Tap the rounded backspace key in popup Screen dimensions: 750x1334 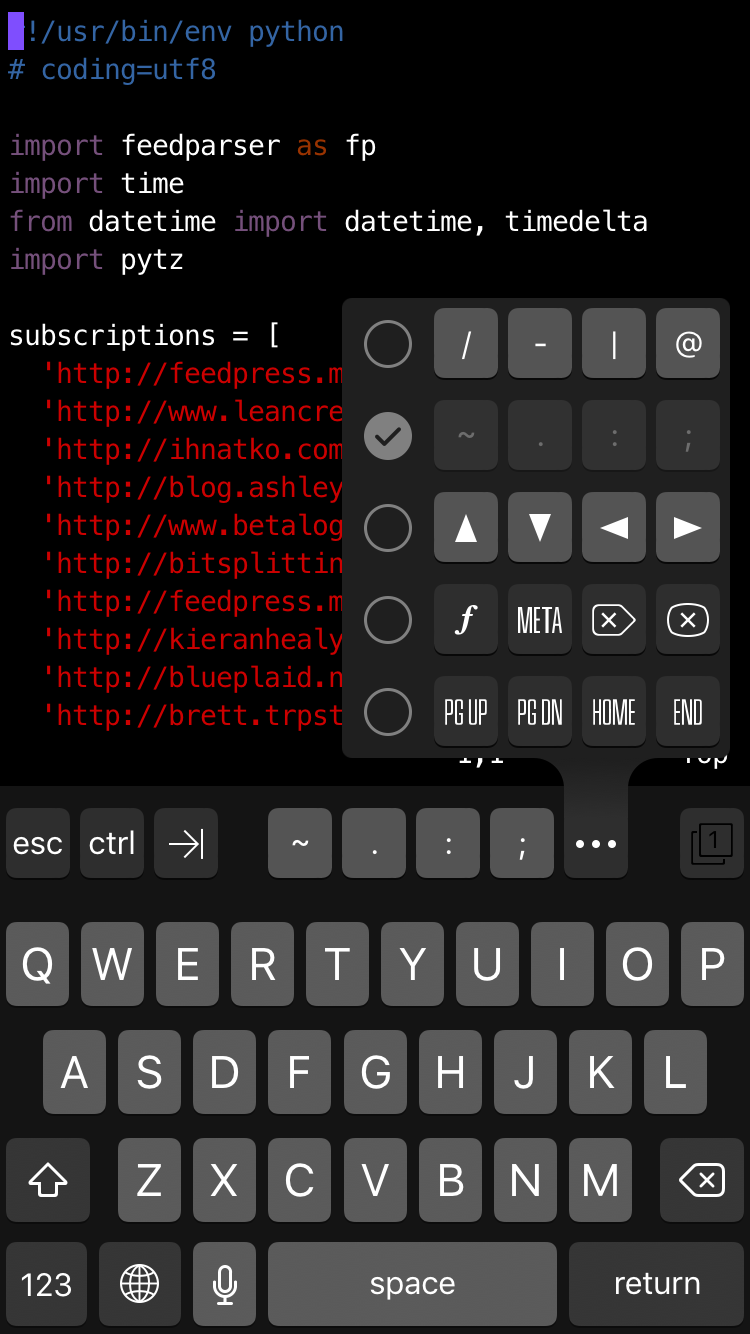click(688, 620)
